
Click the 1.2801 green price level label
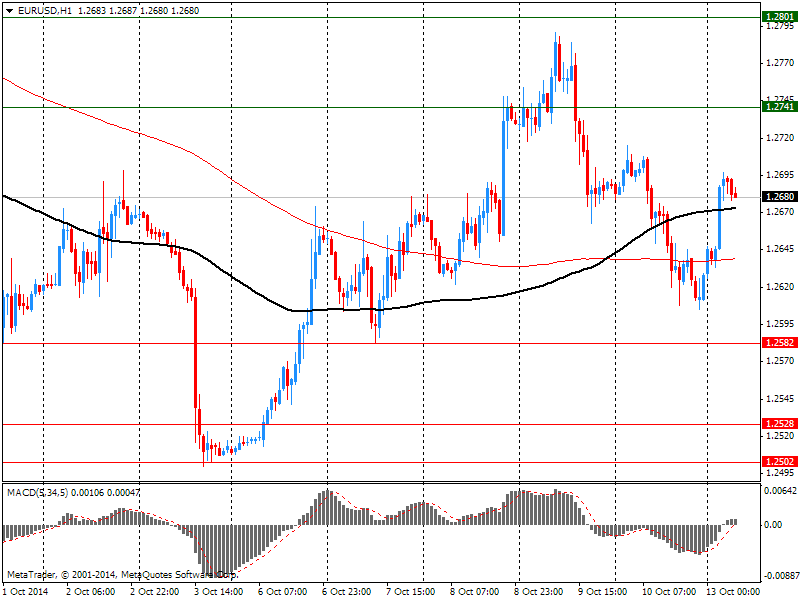[780, 17]
